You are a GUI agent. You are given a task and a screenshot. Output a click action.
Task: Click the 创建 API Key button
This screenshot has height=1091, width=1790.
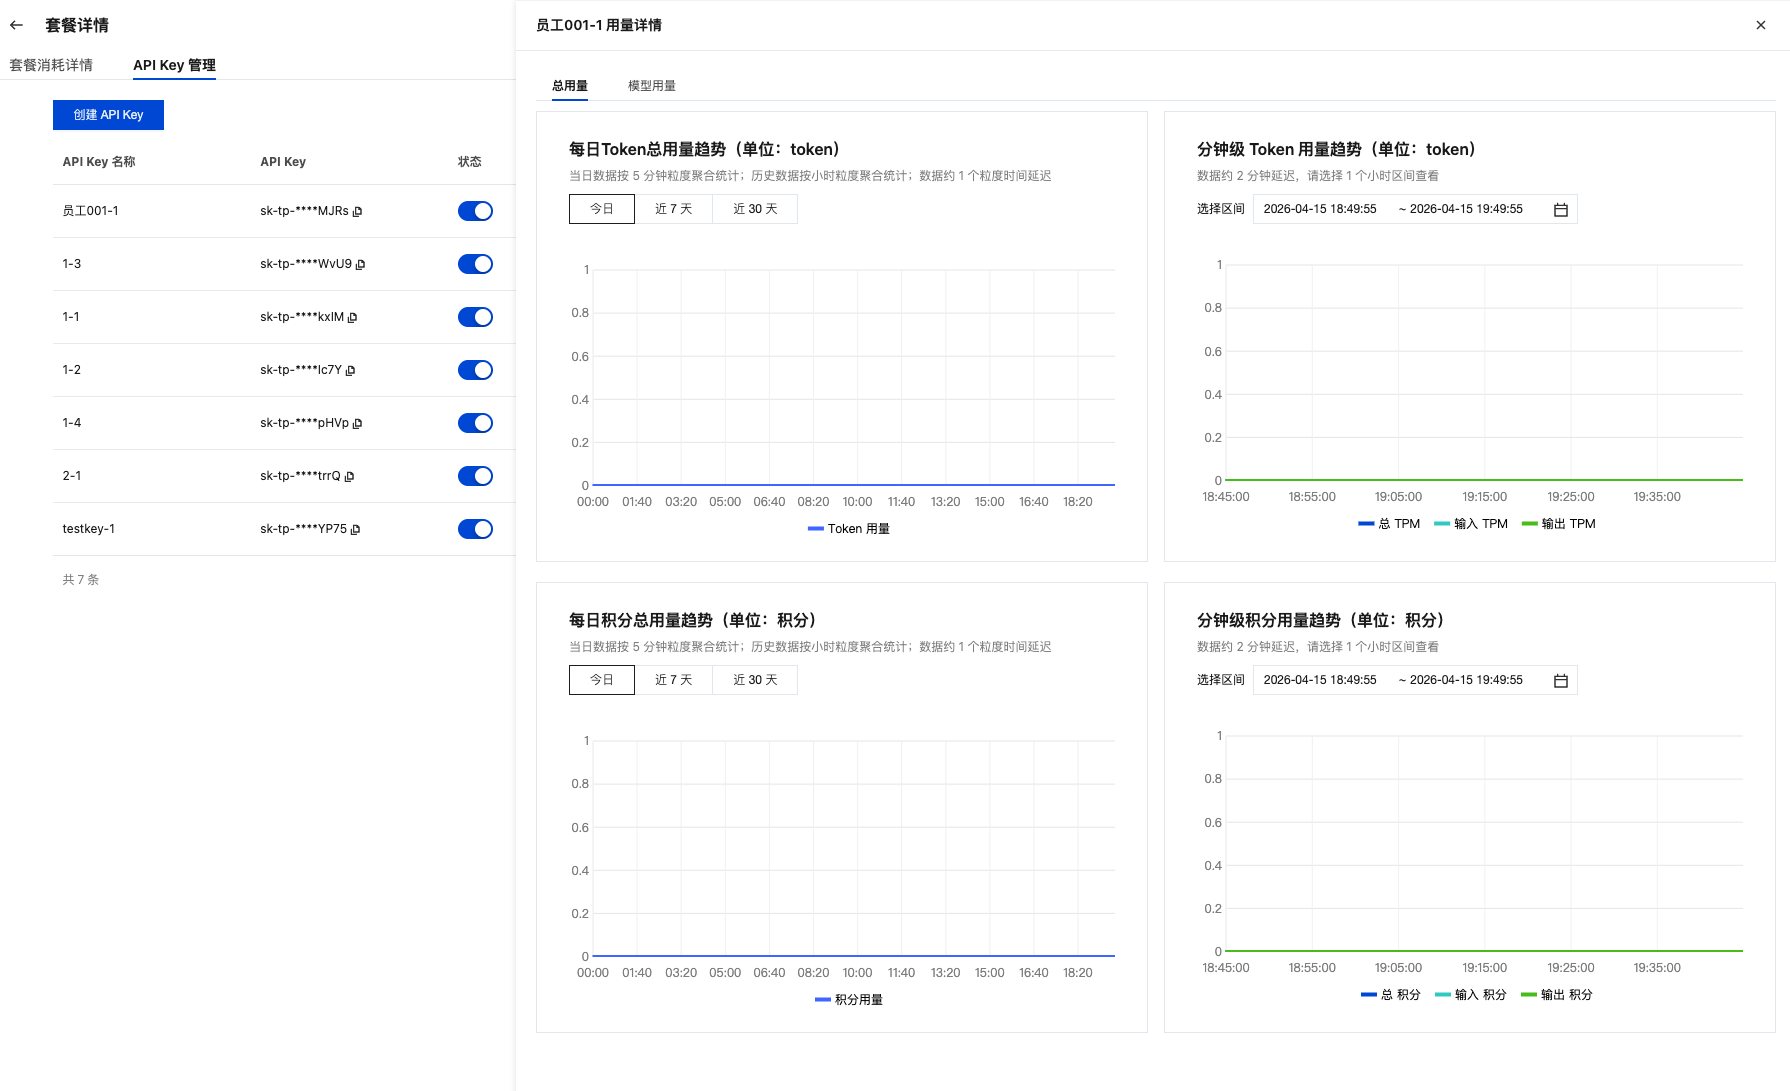pyautogui.click(x=108, y=115)
